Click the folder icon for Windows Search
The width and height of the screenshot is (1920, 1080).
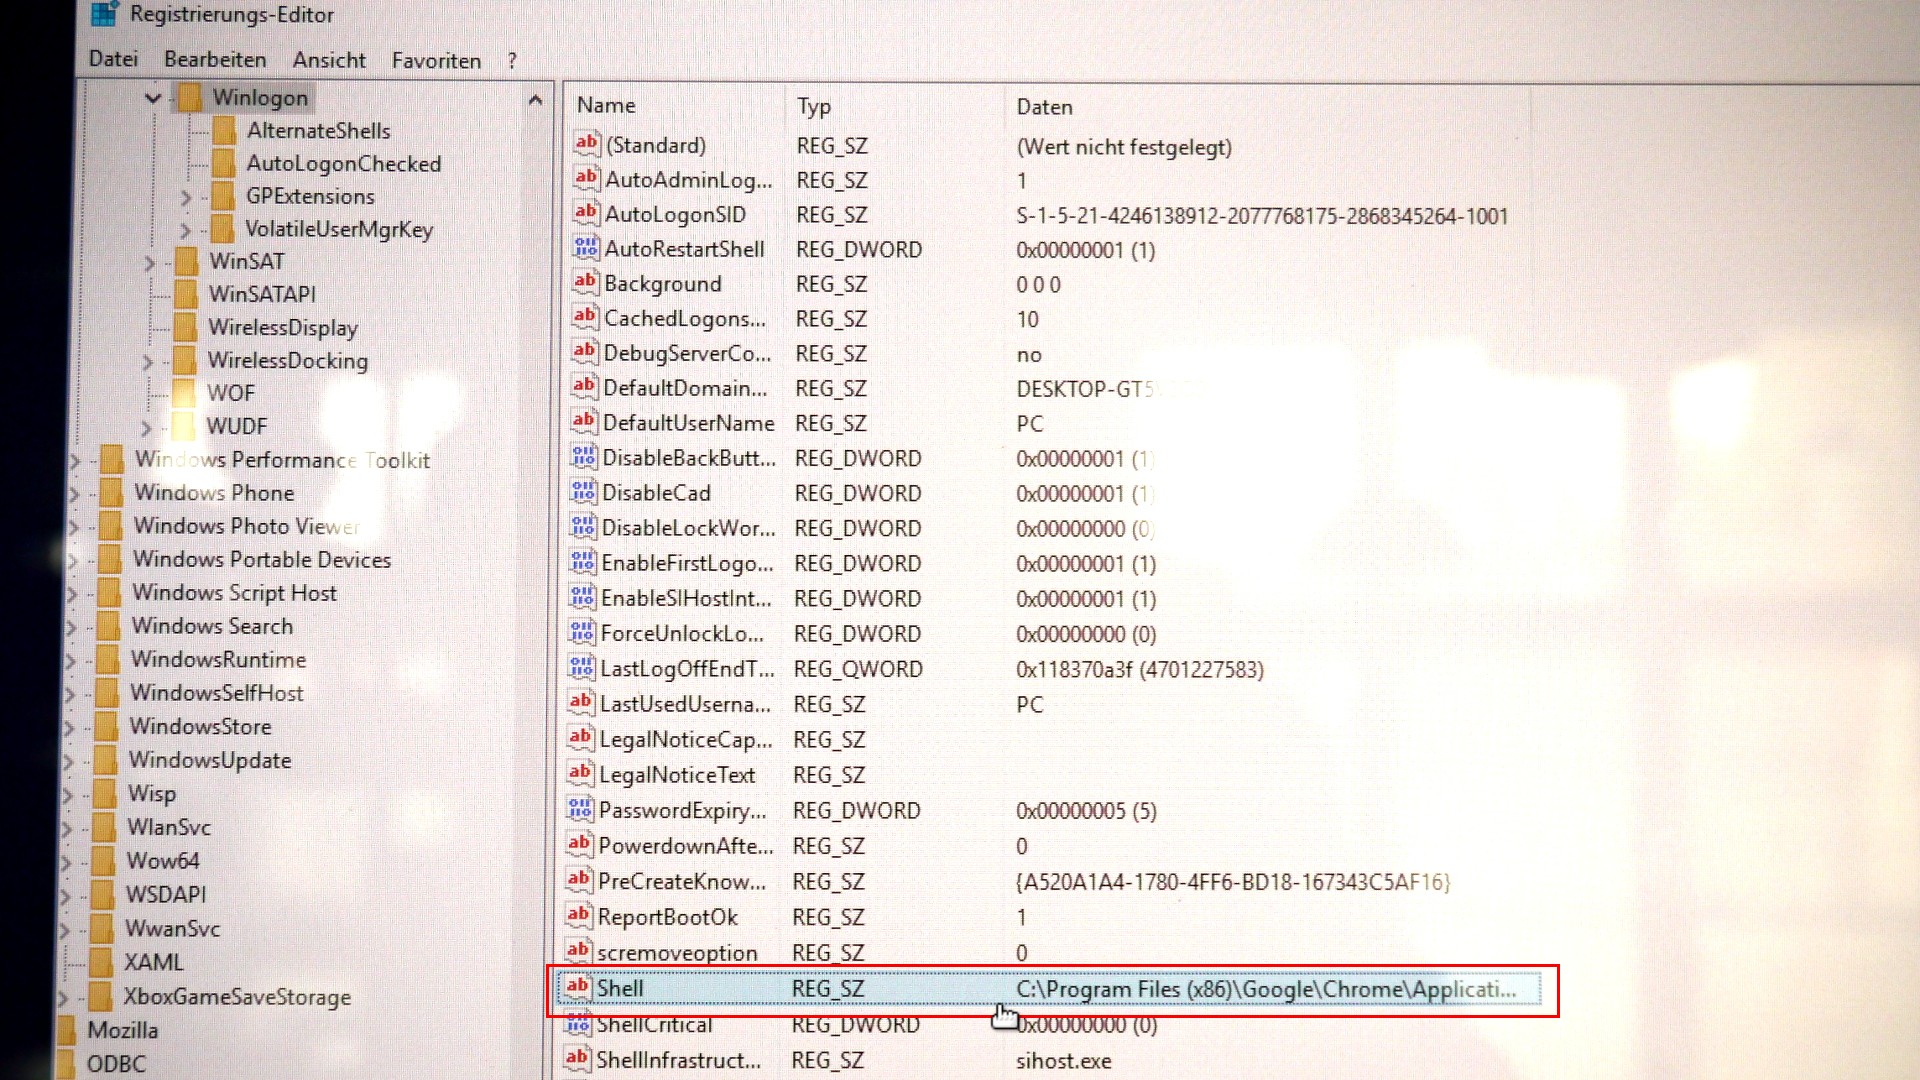(108, 626)
